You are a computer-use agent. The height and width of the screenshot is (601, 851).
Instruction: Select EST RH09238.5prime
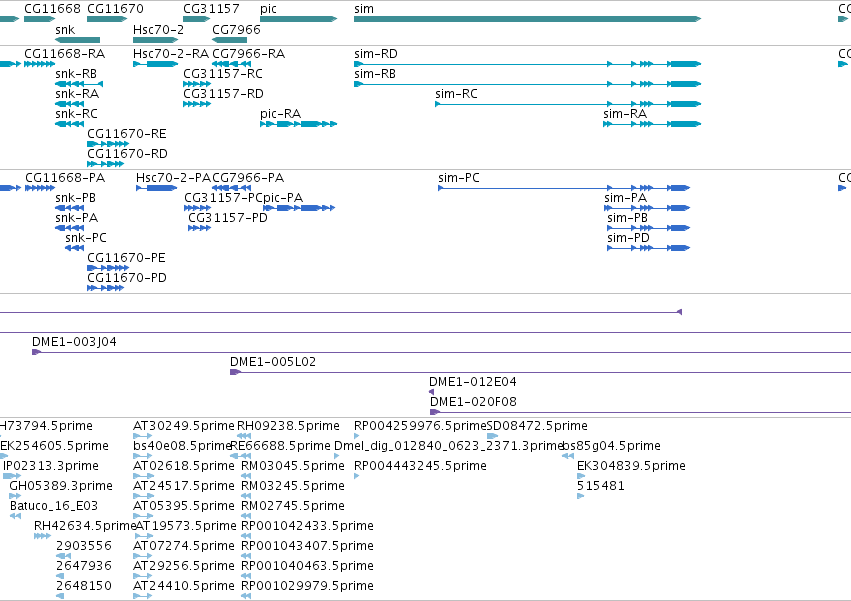pos(244,436)
